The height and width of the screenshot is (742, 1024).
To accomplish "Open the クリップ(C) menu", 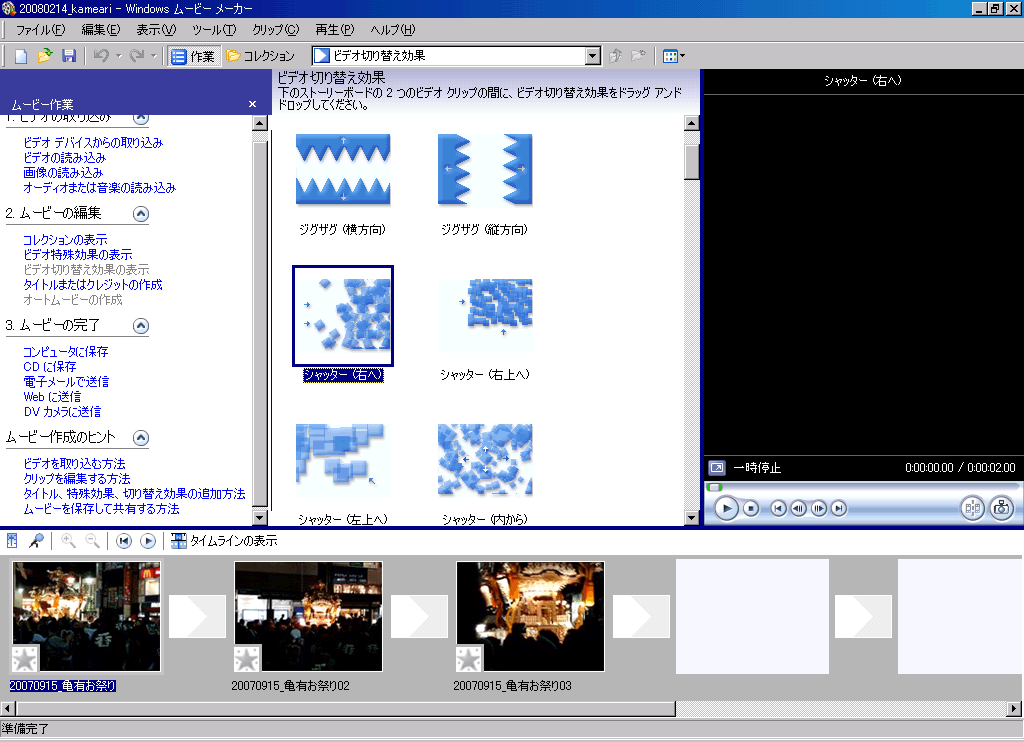I will [x=275, y=30].
